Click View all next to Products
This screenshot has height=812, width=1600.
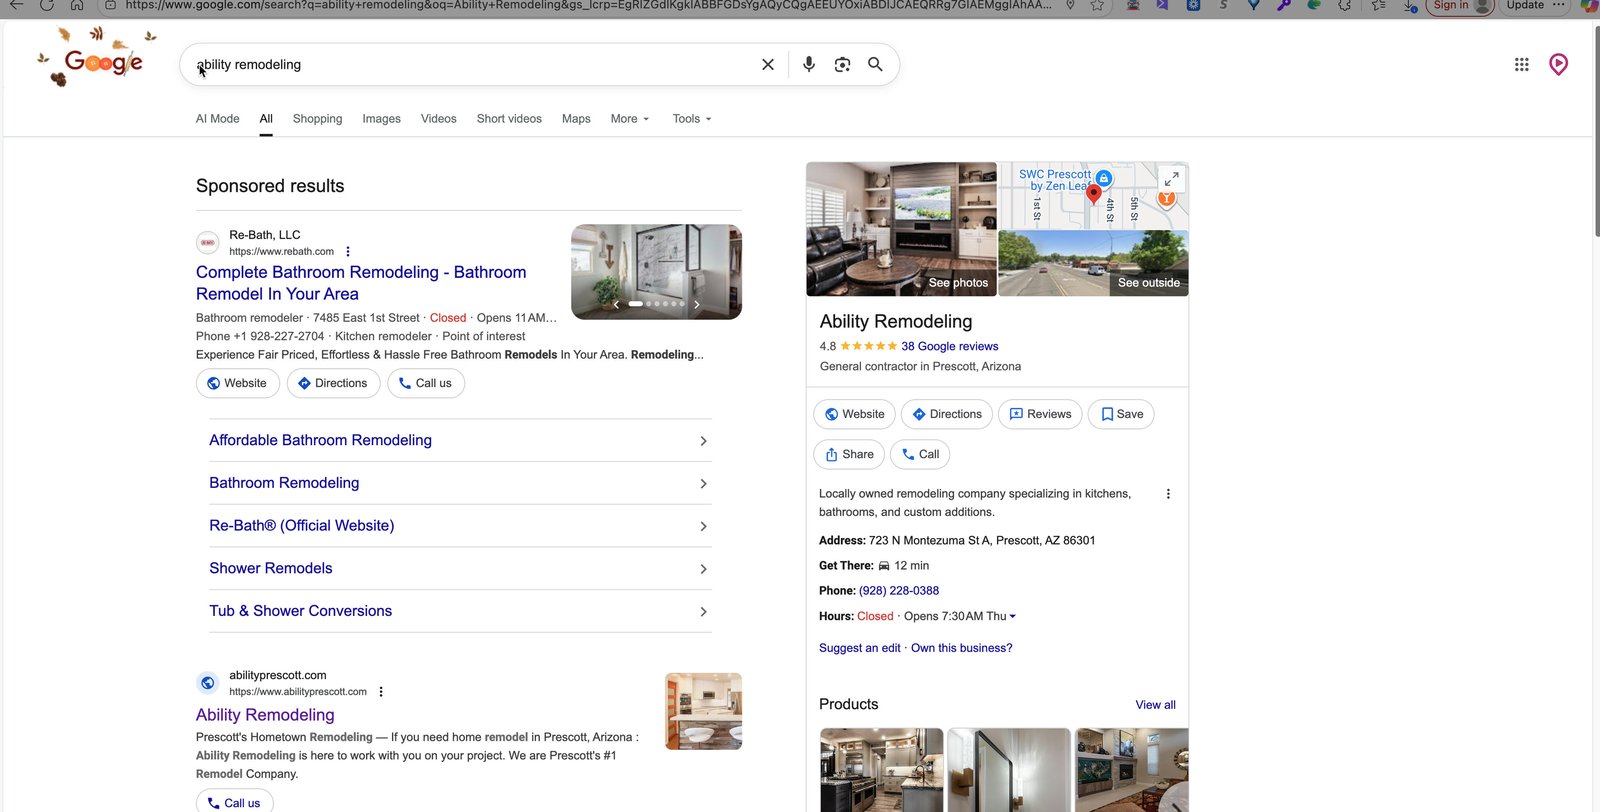point(1156,705)
